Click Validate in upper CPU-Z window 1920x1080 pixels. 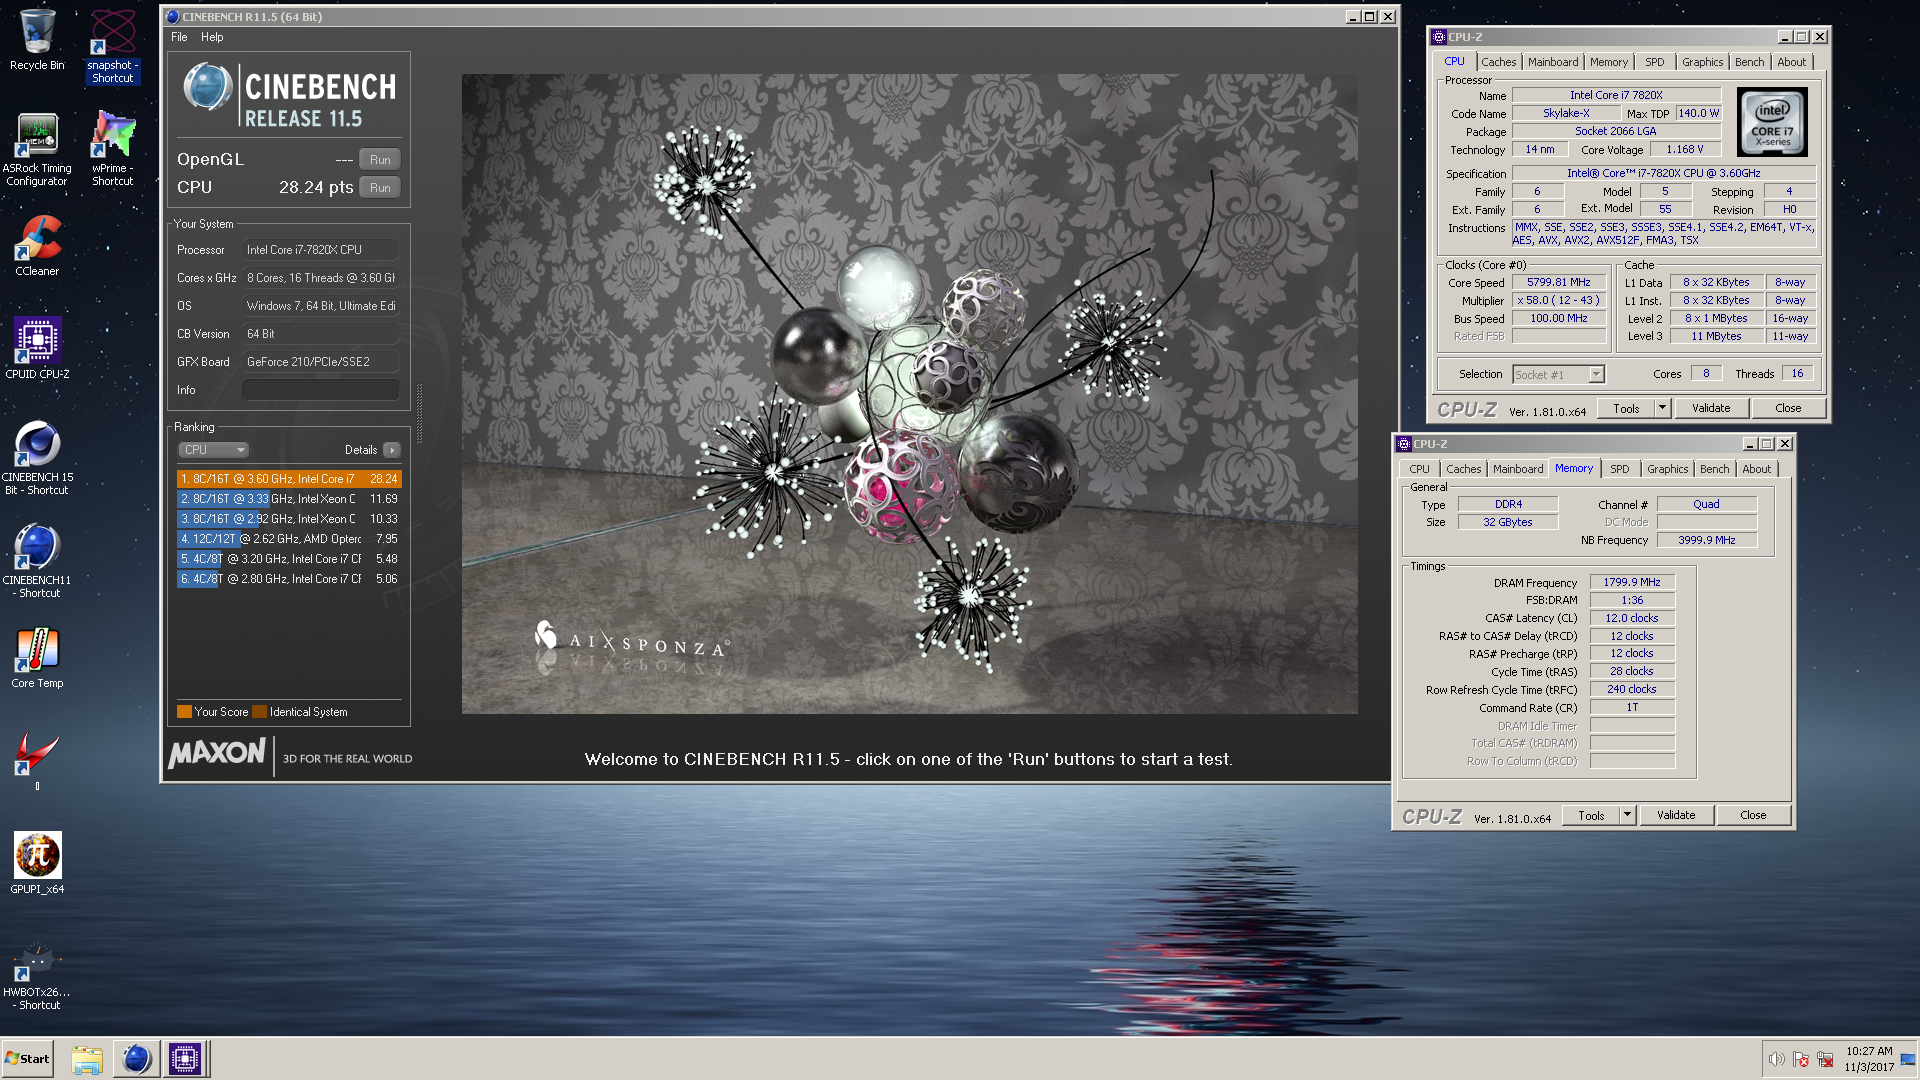[x=1710, y=408]
